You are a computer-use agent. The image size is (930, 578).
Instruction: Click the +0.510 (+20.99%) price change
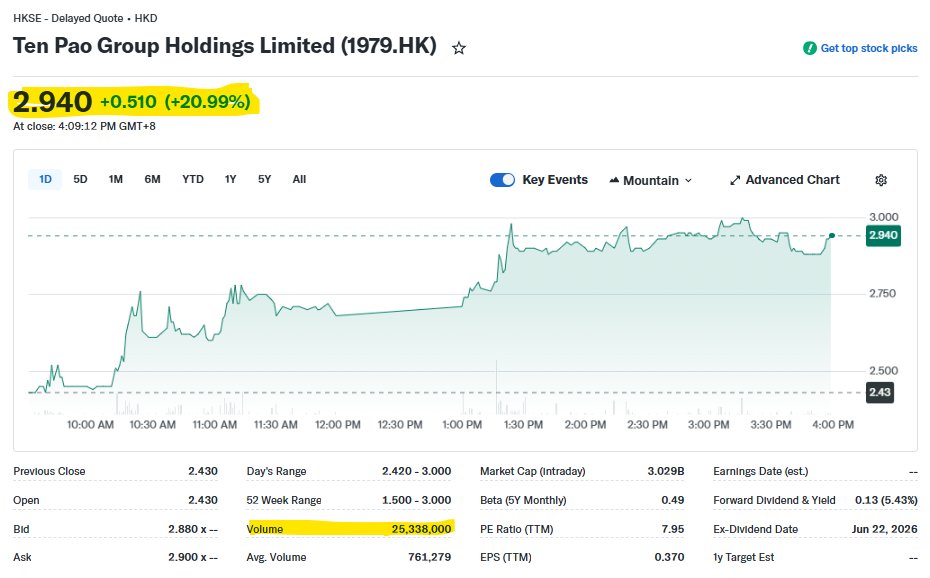point(175,102)
